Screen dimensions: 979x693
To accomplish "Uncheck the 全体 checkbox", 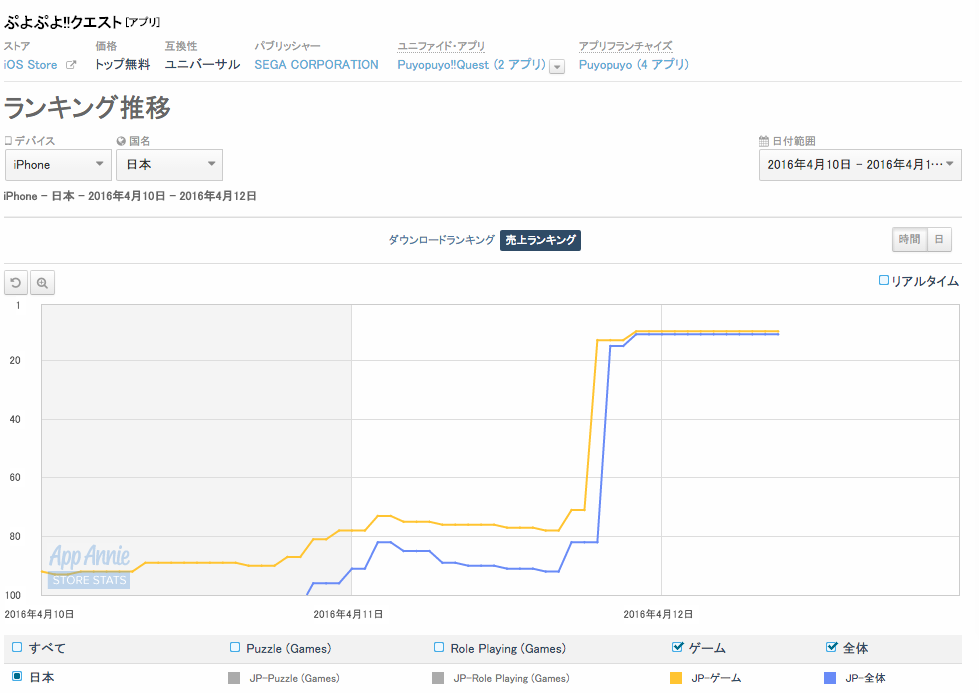I will click(x=831, y=647).
